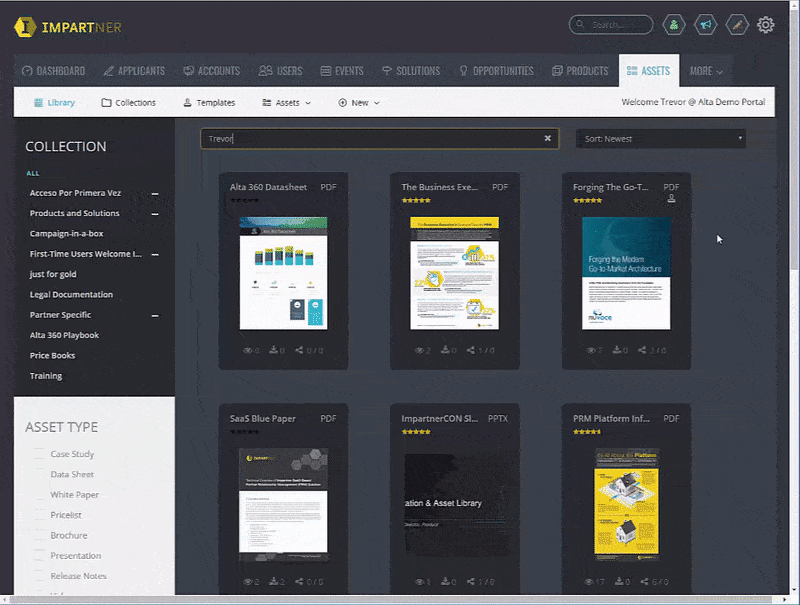
Task: Open the Assets submenu dropdown
Action: click(286, 103)
